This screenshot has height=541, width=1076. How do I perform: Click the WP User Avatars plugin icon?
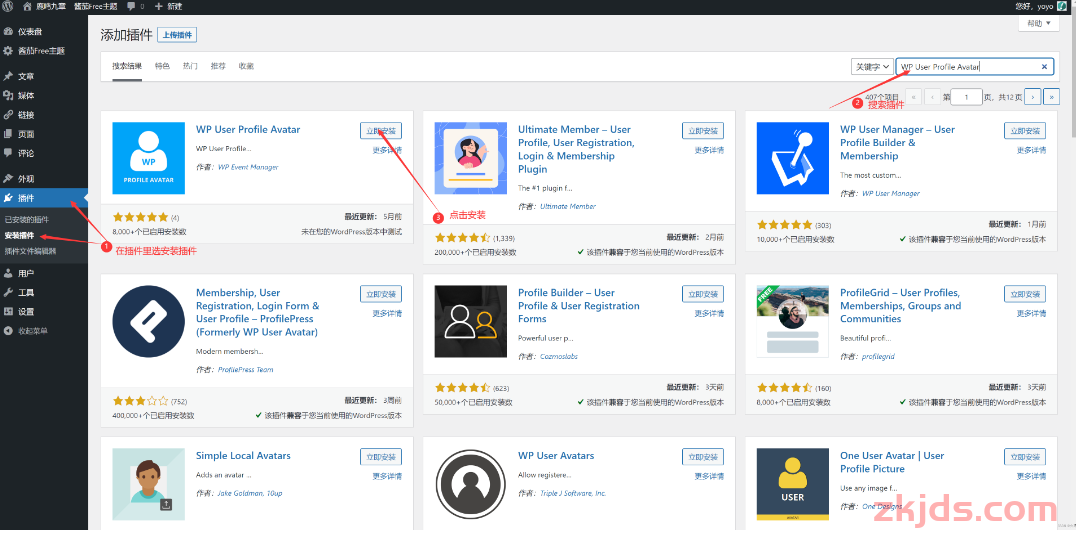click(471, 485)
